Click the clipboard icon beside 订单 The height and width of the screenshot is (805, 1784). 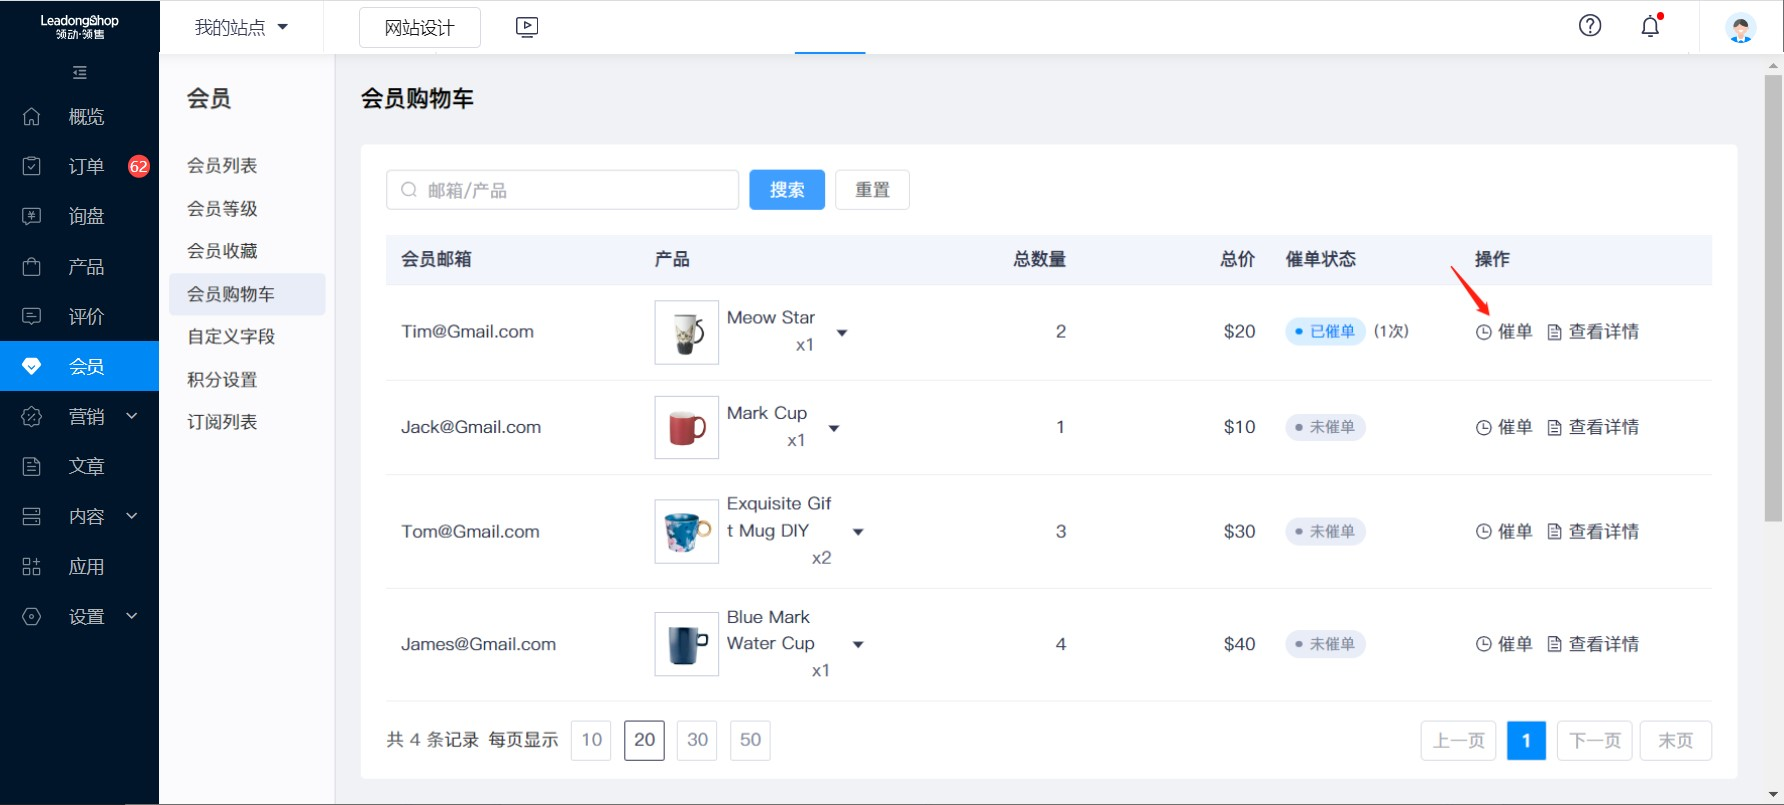(32, 166)
